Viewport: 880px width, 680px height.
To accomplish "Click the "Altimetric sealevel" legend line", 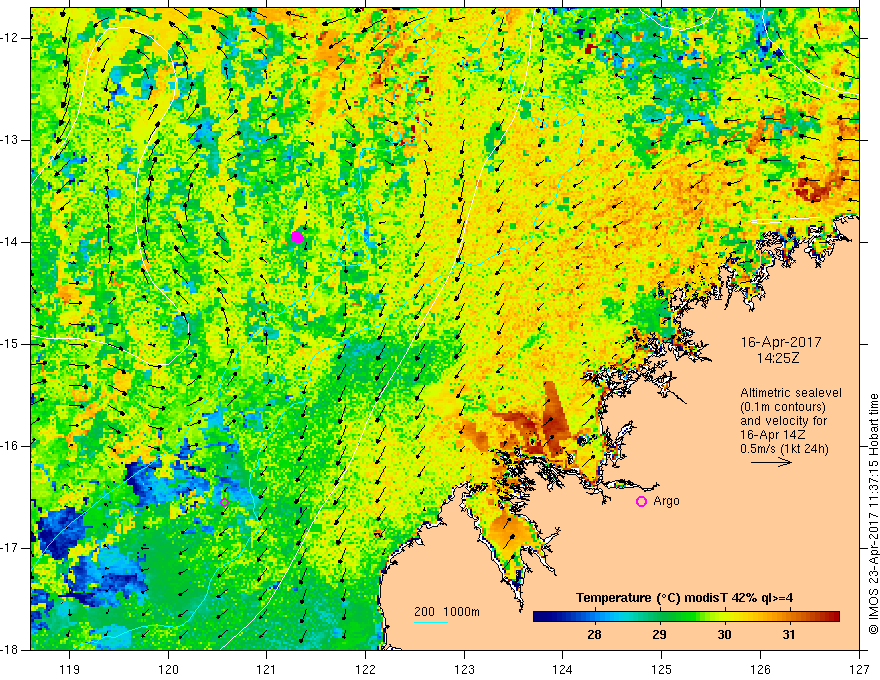I will [791, 393].
